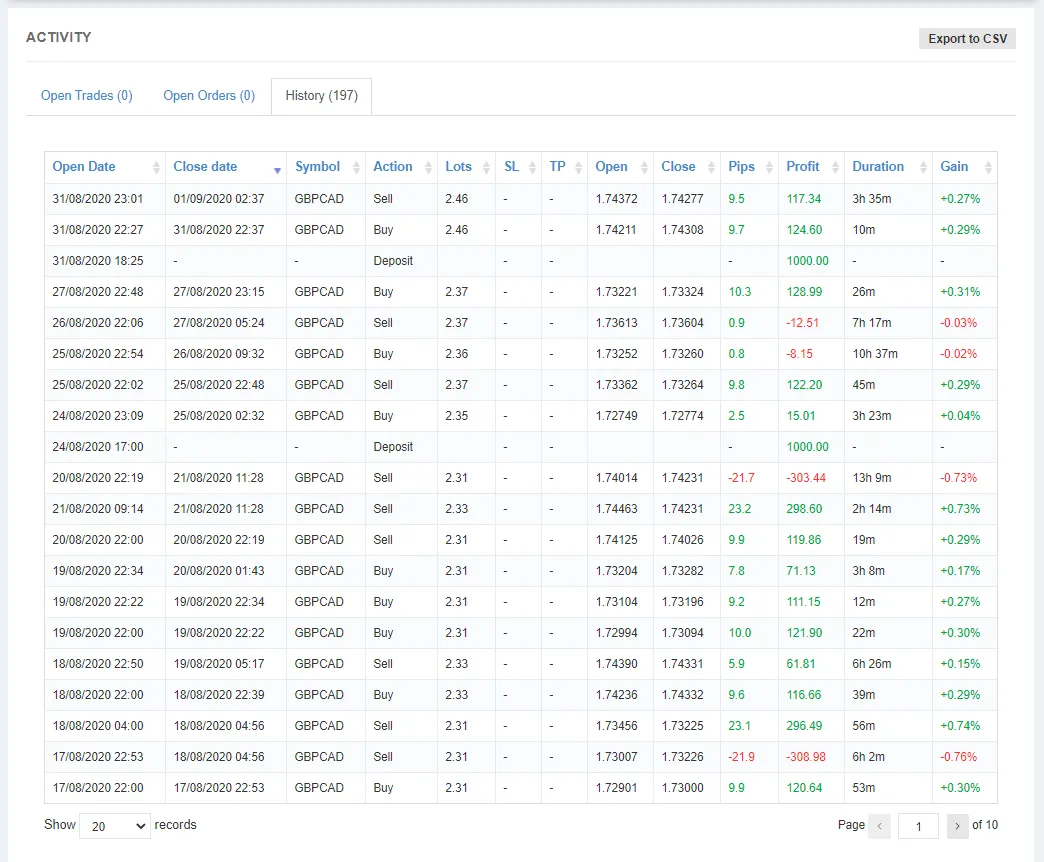Click the Export to CSV button
This screenshot has height=862, width=1044.
(967, 39)
